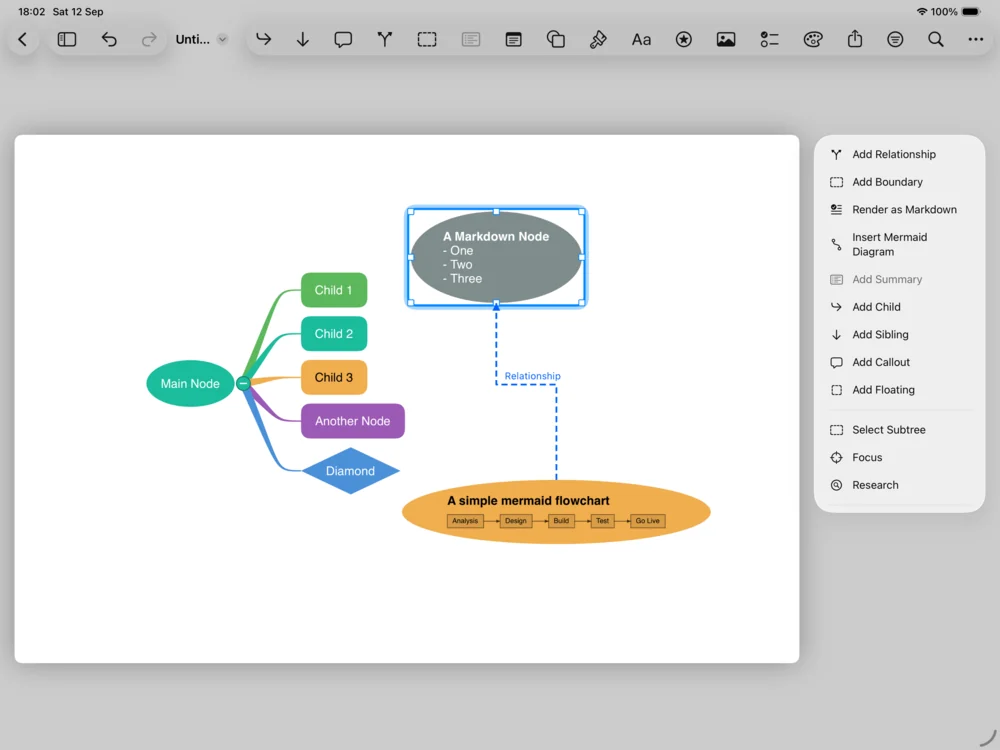Image resolution: width=1000 pixels, height=750 pixels.
Task: Choose Add Sibling from the menu
Action: pos(899,334)
